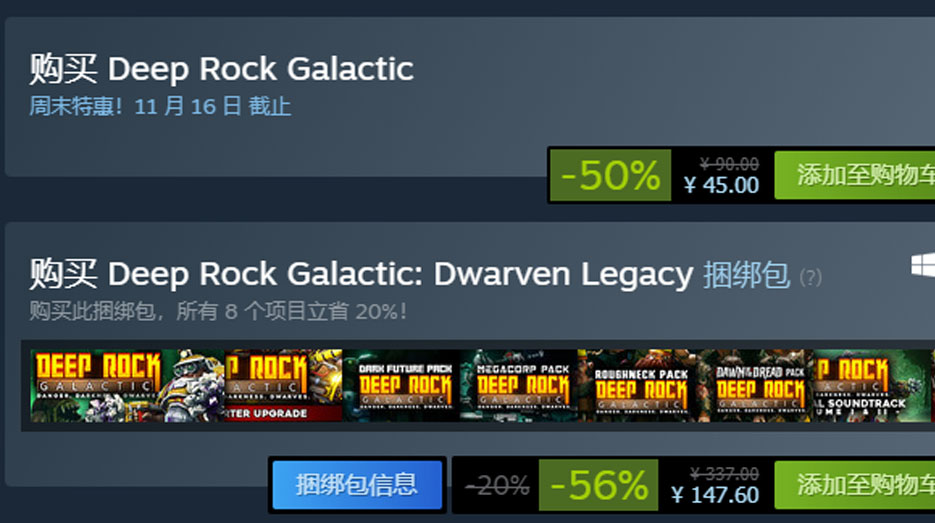The width and height of the screenshot is (935, 523).
Task: Open the Dark Future Pack thumbnail
Action: tap(401, 386)
